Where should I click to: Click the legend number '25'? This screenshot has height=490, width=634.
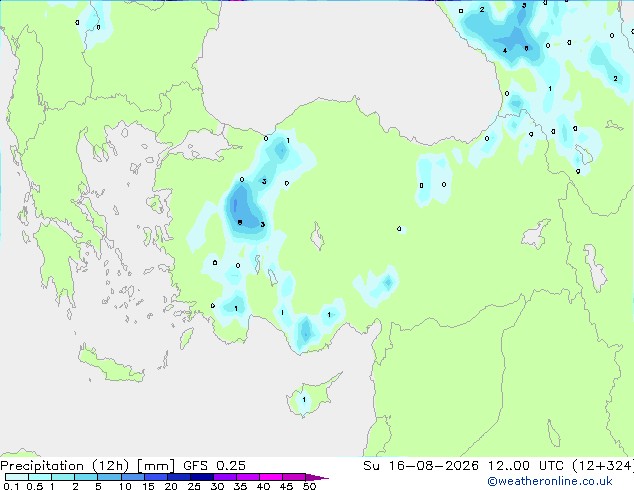(194, 486)
